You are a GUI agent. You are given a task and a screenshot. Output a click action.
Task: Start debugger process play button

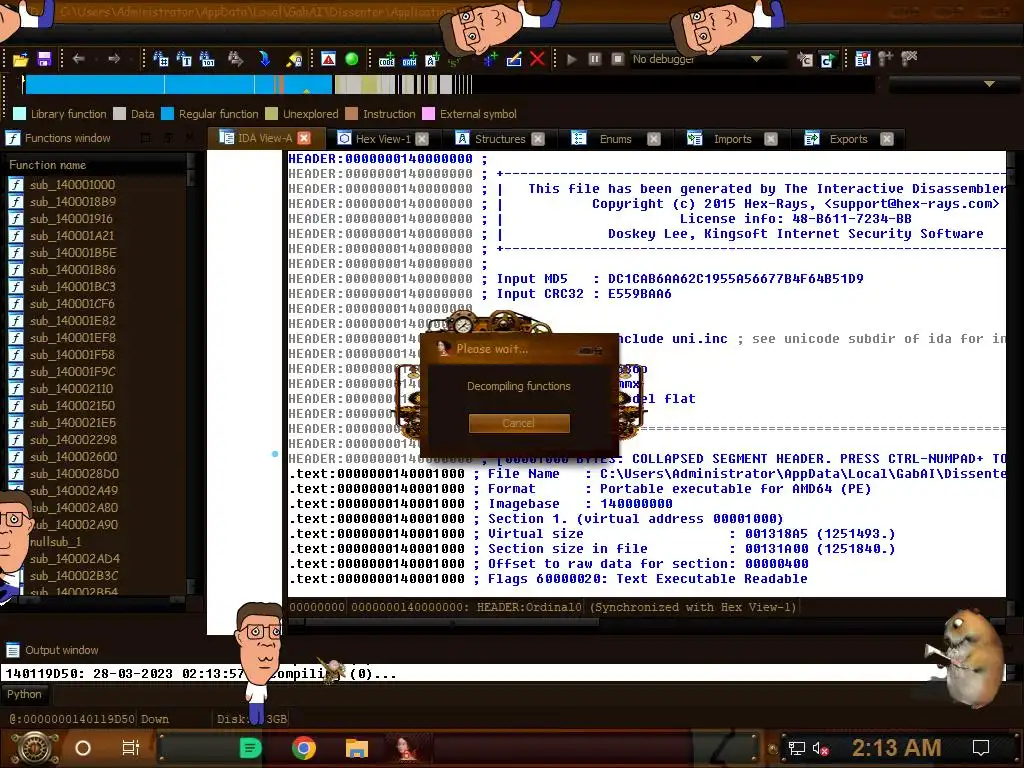tap(571, 59)
